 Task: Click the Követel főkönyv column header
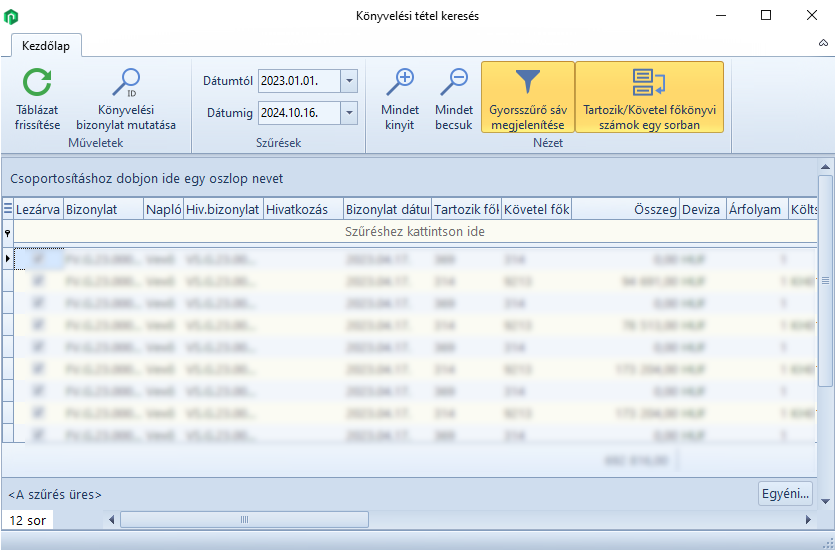(537, 209)
